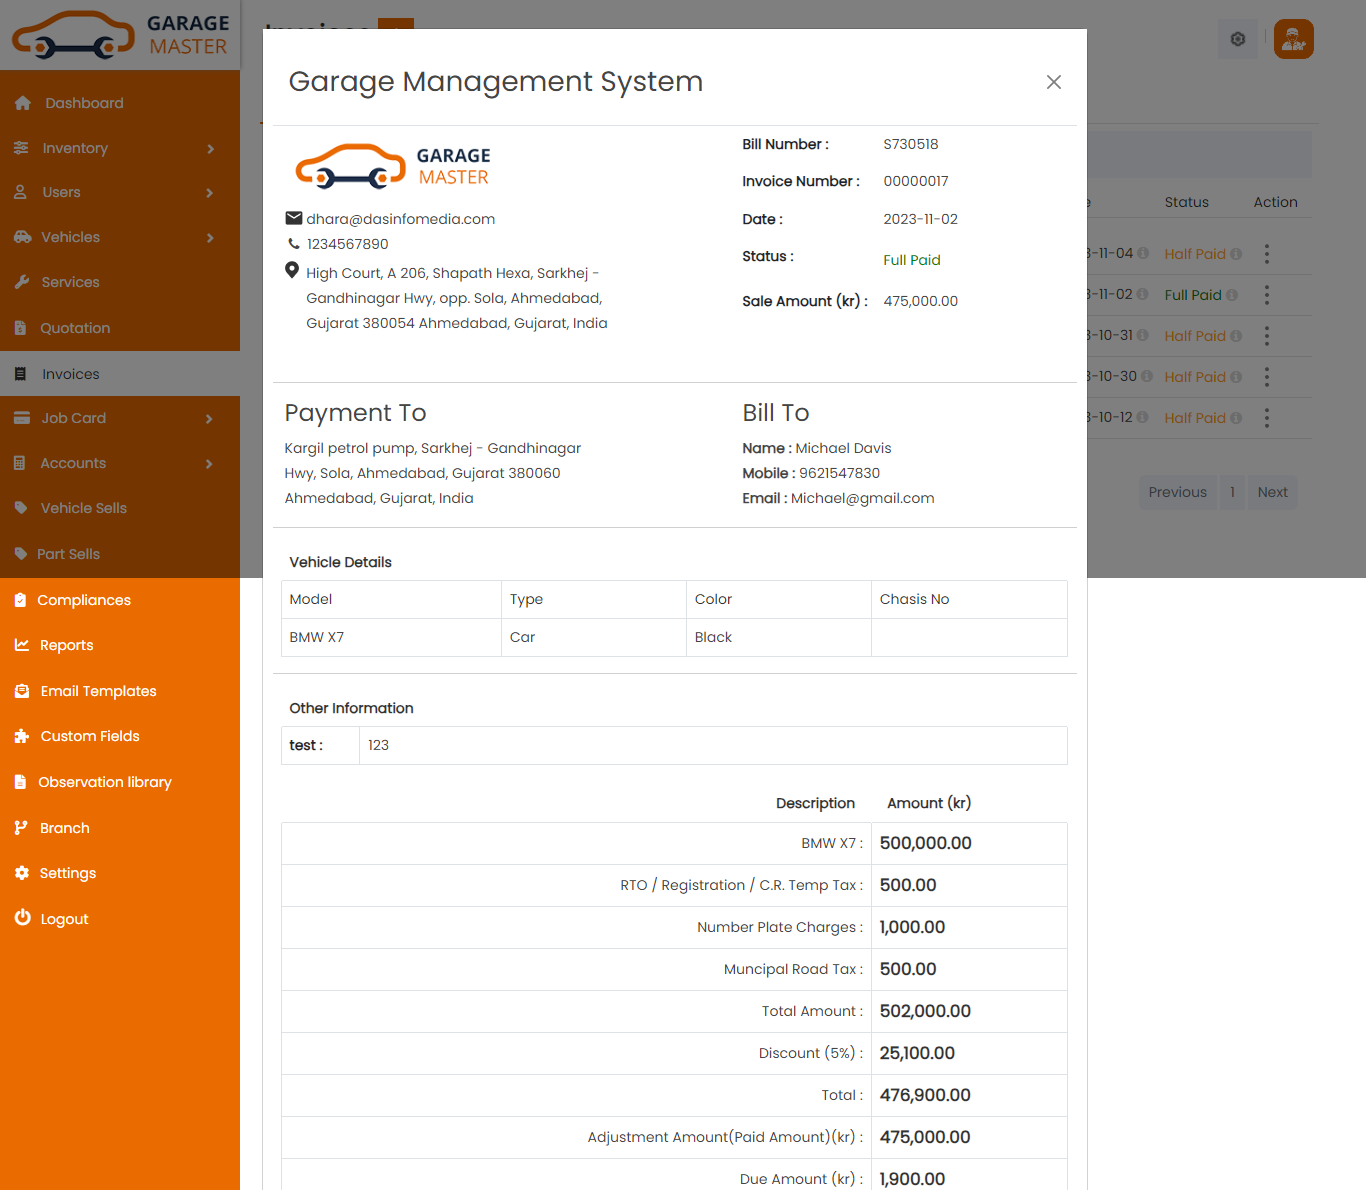Viewport: 1366px width, 1190px height.
Task: Open the Dashboard from the sidebar
Action: point(83,102)
